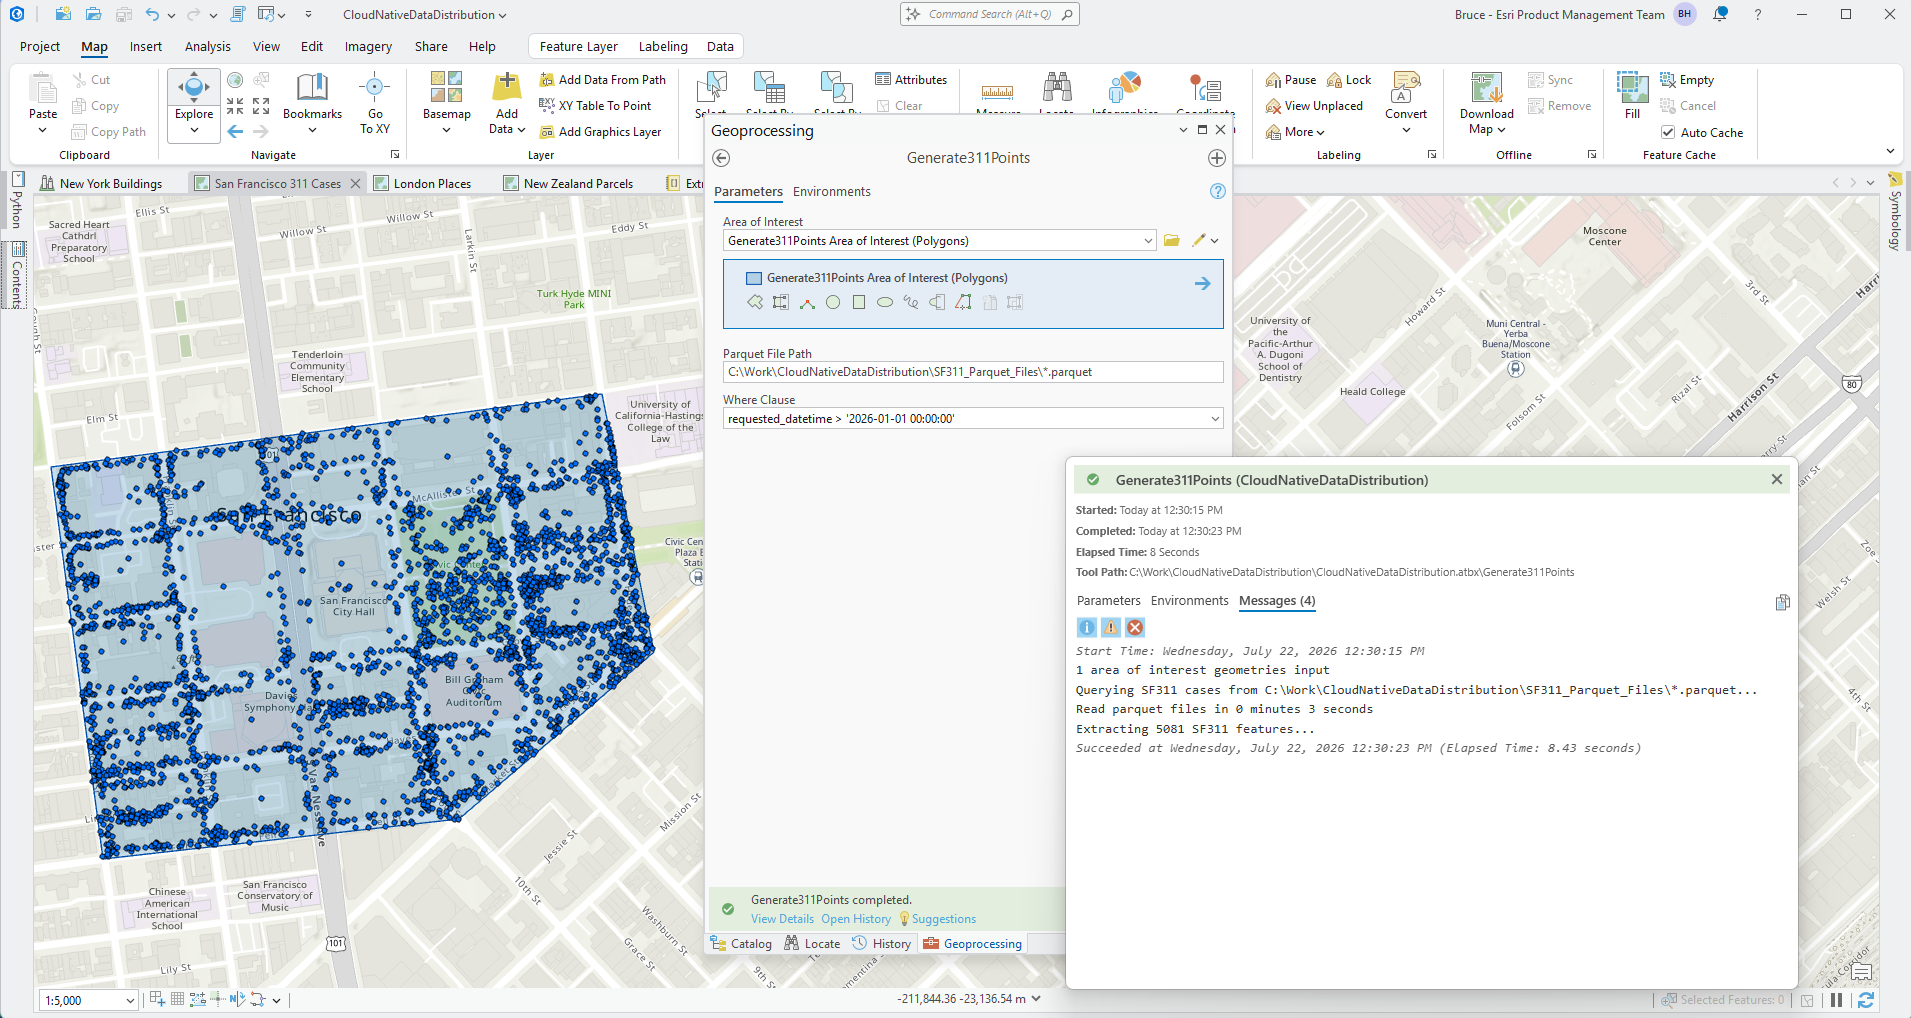Toggle the information messages filter

pos(1087,627)
